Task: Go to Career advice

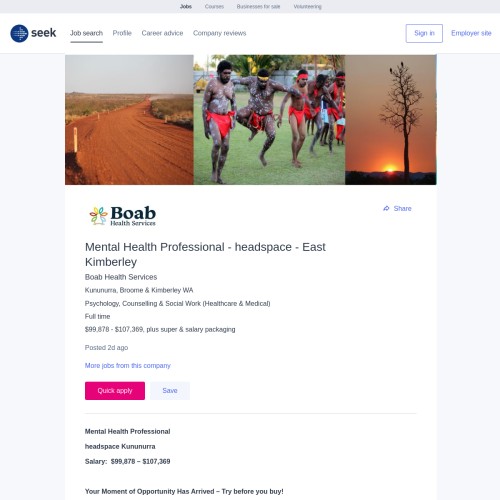Action: click(162, 33)
